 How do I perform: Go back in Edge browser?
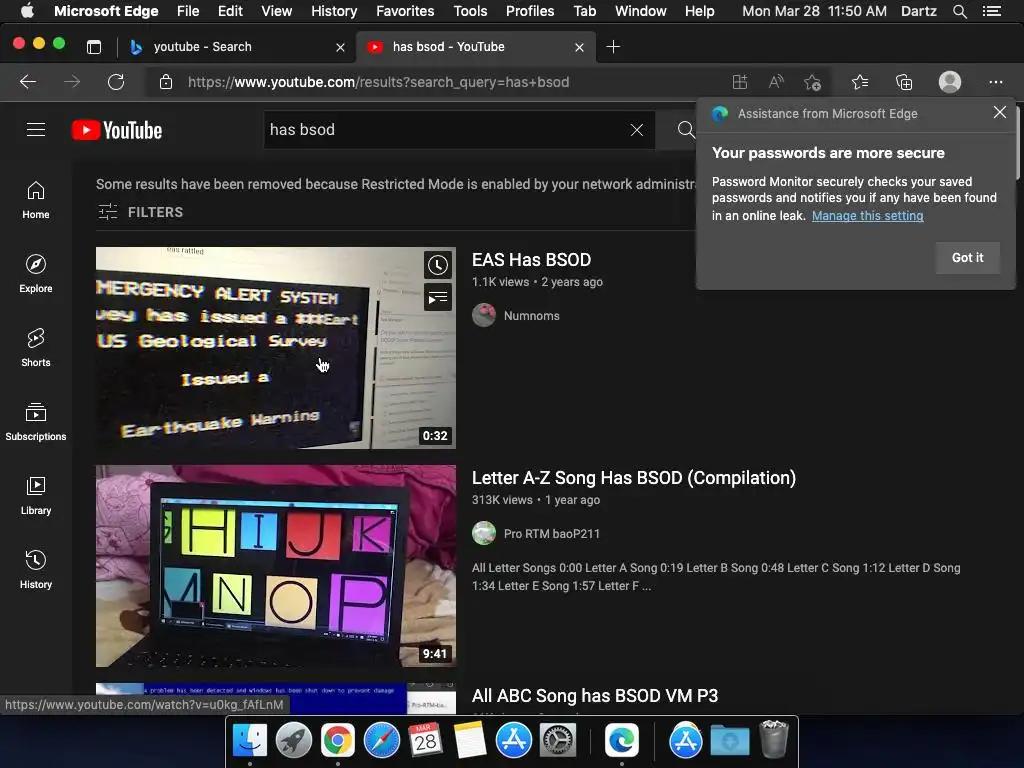coord(28,82)
